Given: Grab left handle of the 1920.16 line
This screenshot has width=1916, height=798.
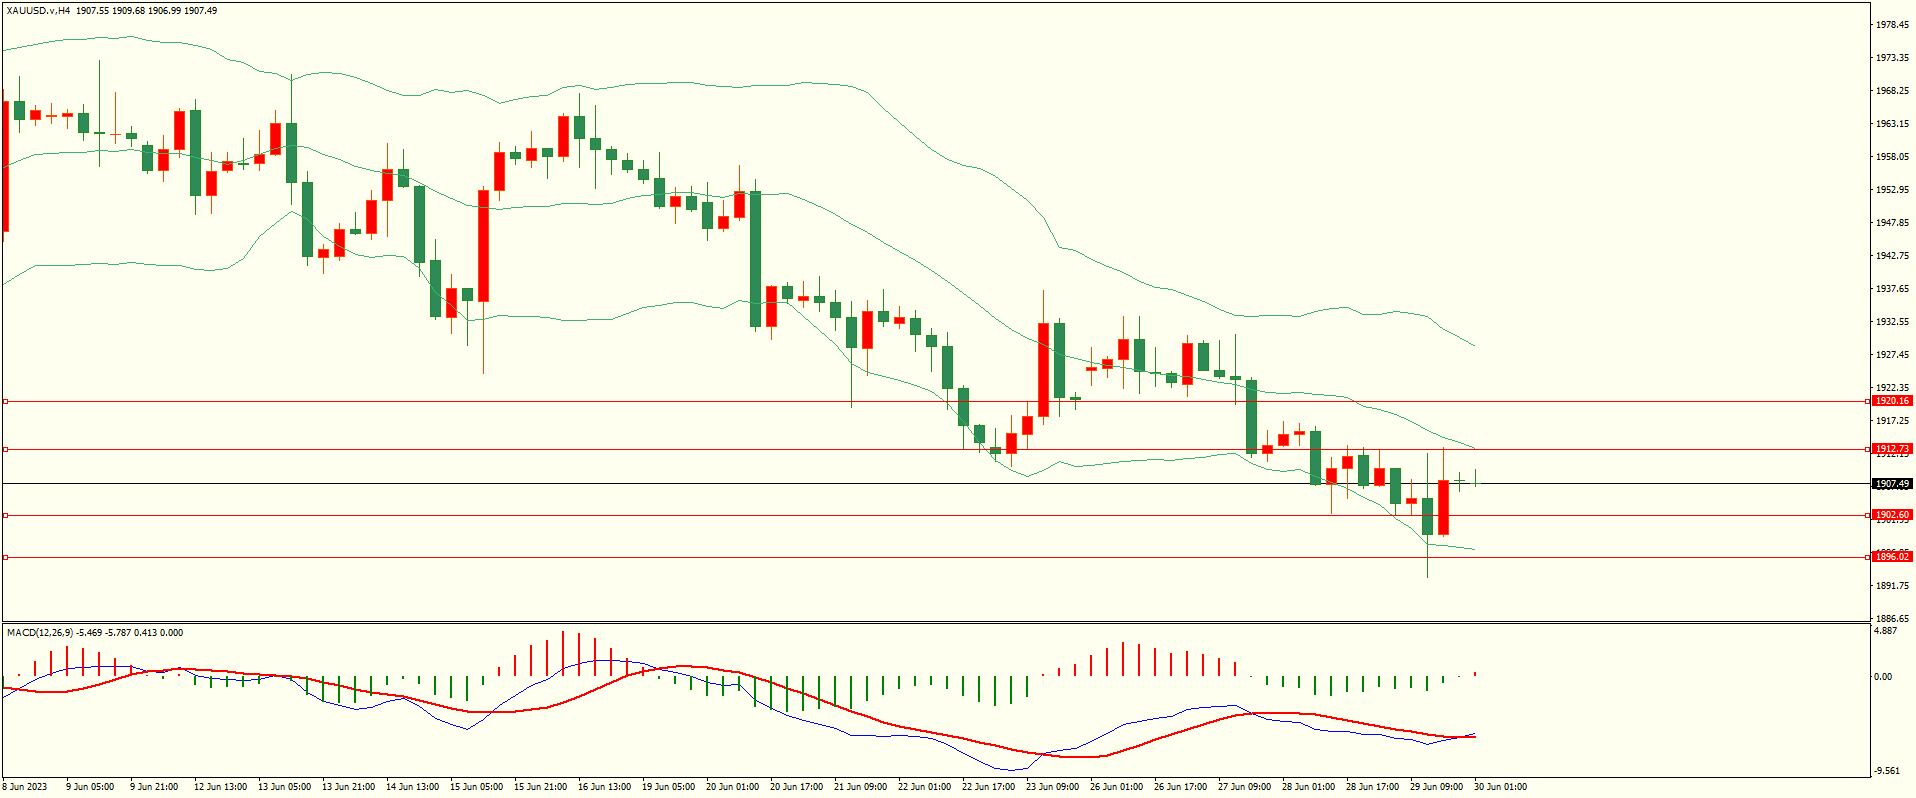Looking at the screenshot, I should click(5, 401).
